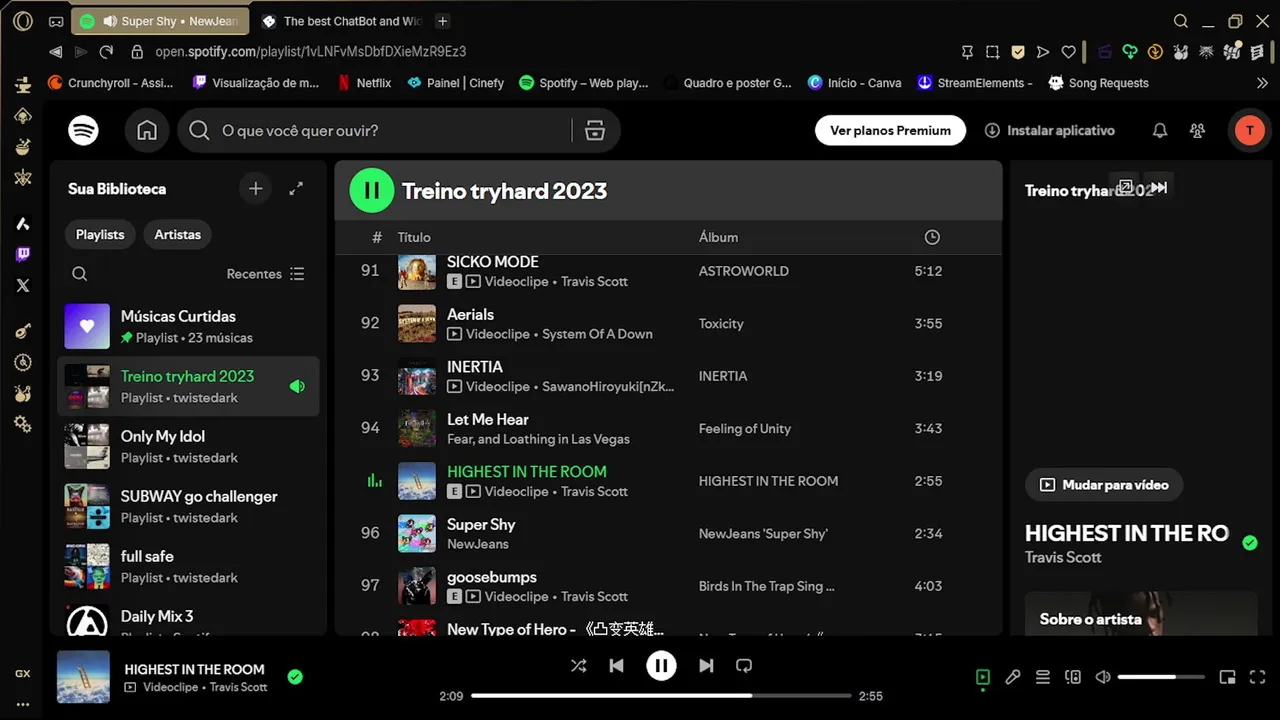The image size is (1280, 720).
Task: Open NewJeans artist link on Super Shy
Action: click(x=478, y=544)
